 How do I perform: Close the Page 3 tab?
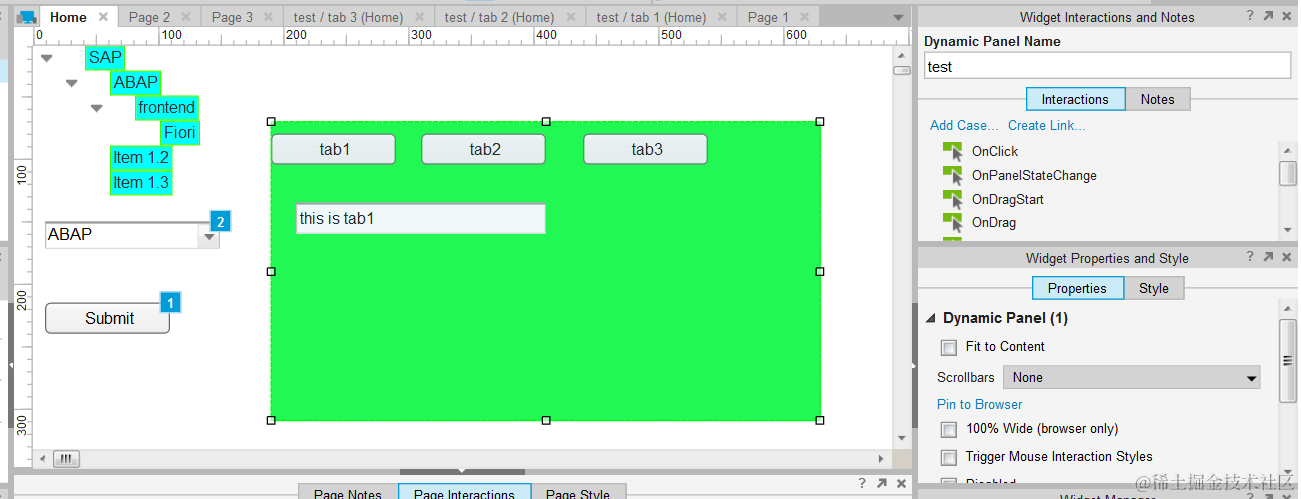click(x=268, y=17)
